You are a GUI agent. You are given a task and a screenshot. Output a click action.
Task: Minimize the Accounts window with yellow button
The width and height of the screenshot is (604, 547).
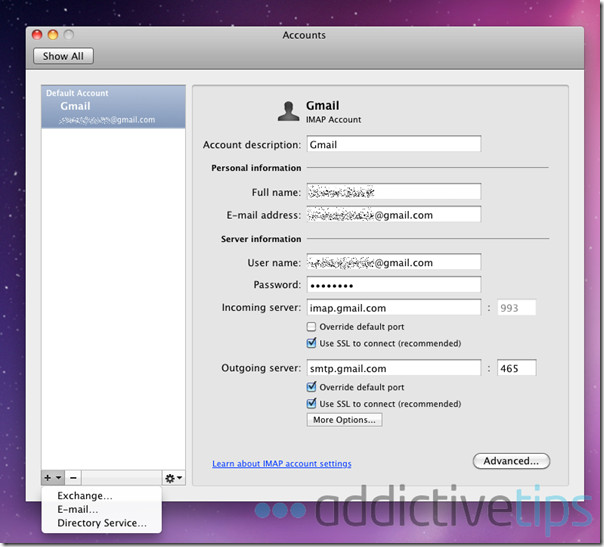coord(53,35)
